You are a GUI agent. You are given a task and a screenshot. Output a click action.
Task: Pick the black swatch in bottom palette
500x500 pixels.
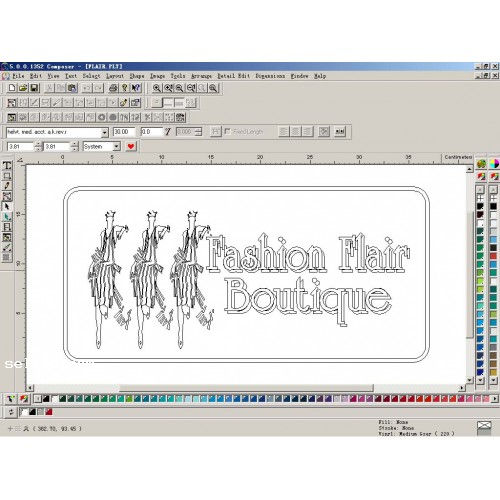point(46,399)
